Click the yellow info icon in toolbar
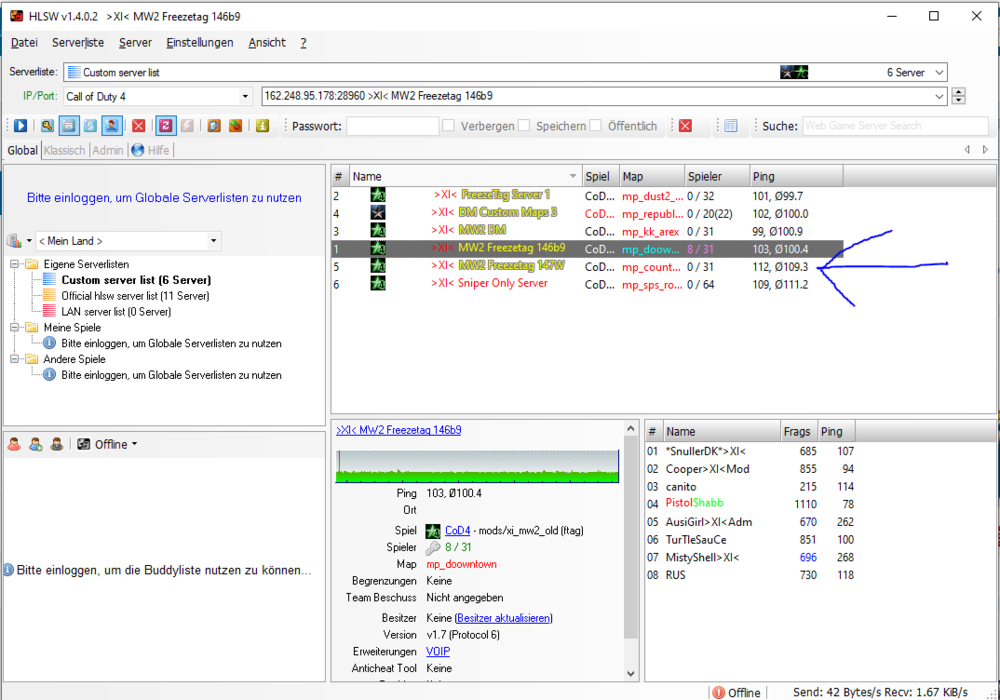1000x700 pixels. point(262,126)
